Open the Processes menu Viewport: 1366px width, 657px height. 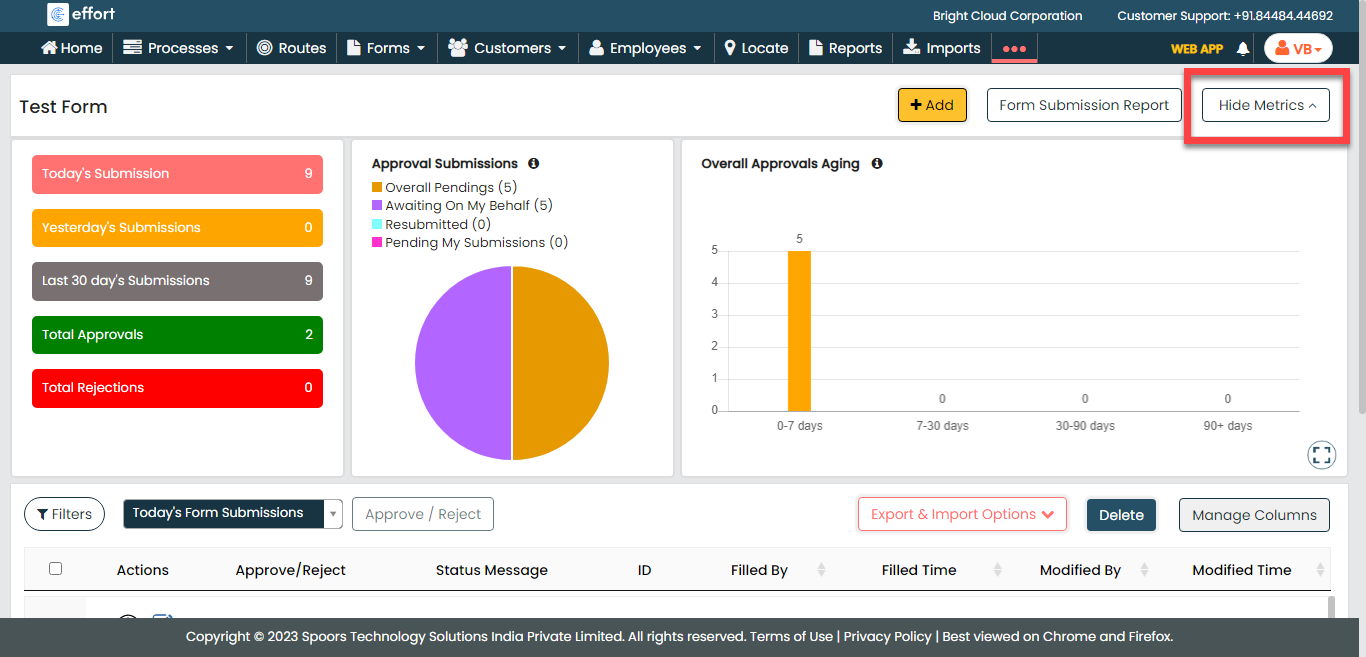pyautogui.click(x=178, y=48)
